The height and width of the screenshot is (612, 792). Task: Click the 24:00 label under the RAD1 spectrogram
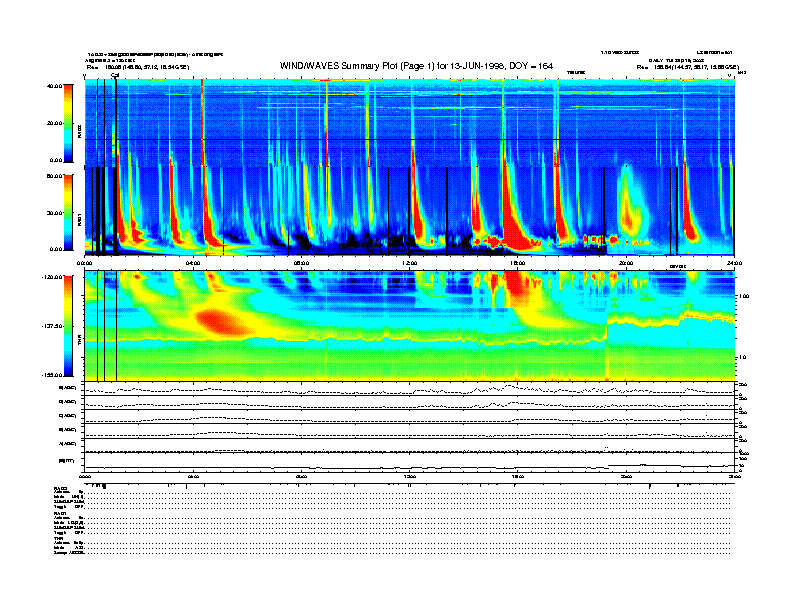click(x=734, y=263)
